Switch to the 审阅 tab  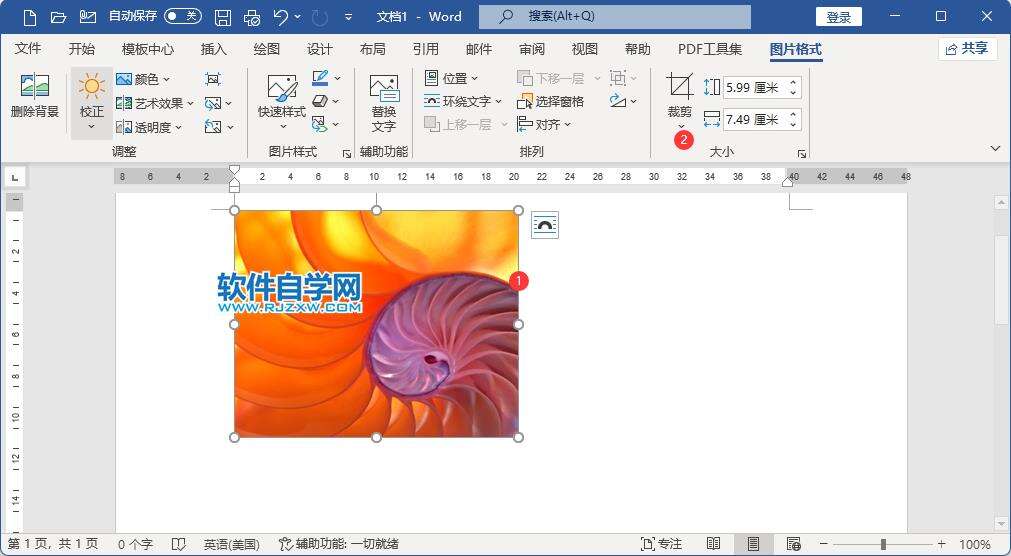(531, 48)
